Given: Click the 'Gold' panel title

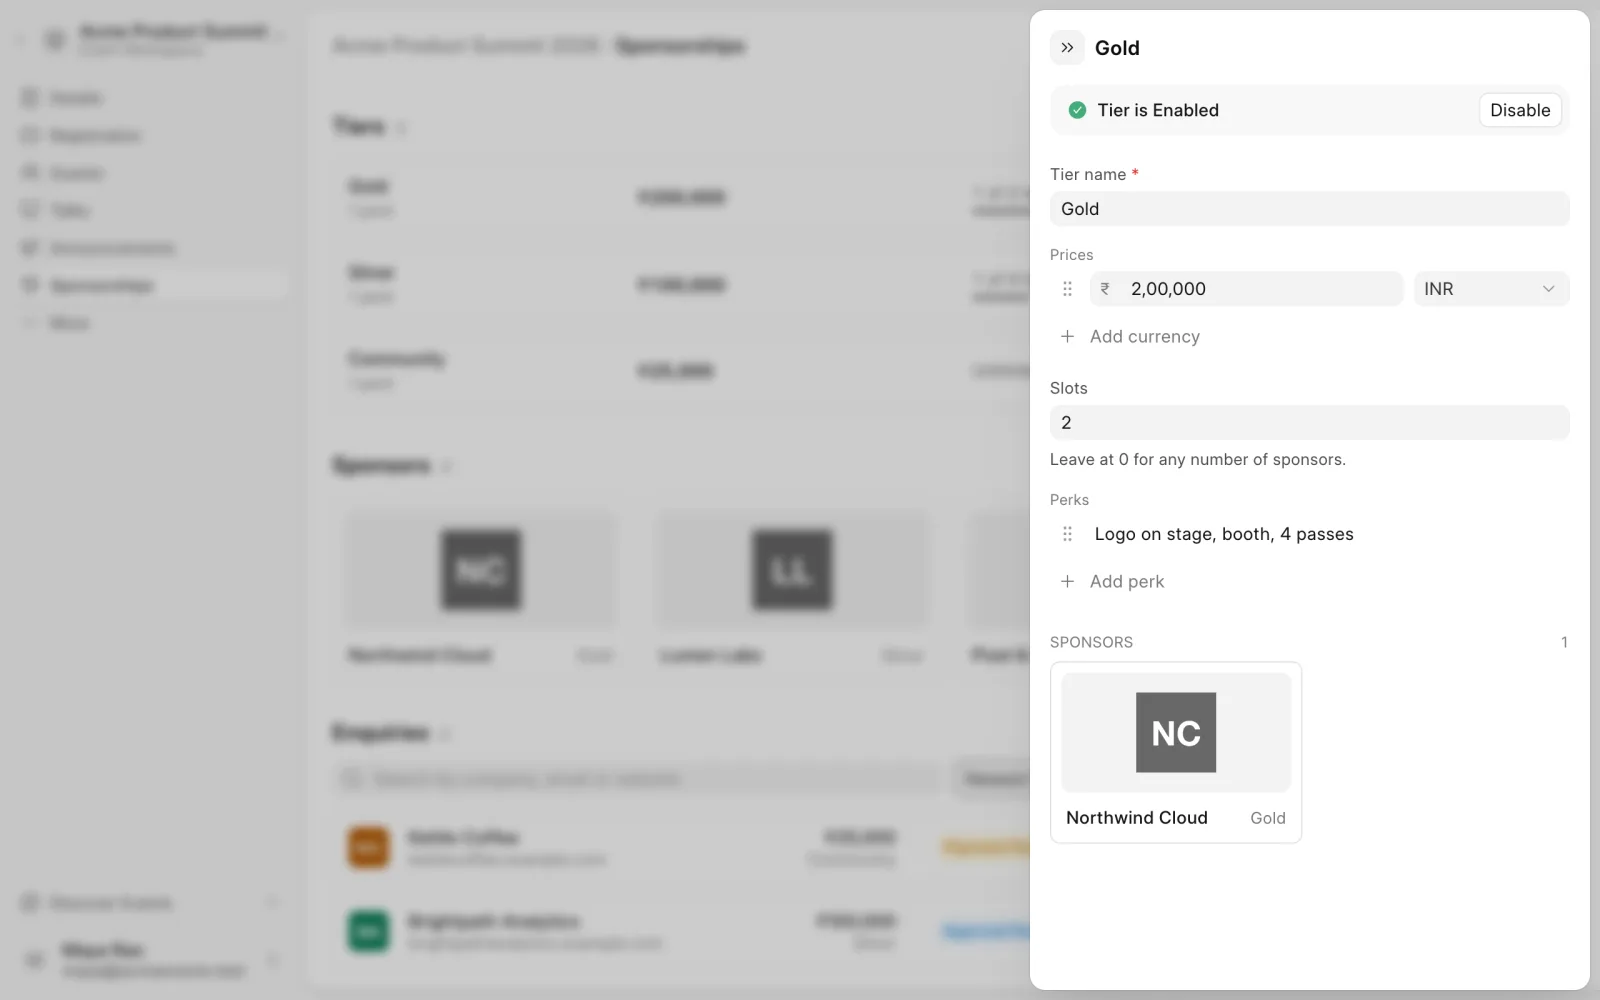Looking at the screenshot, I should pyautogui.click(x=1117, y=48).
